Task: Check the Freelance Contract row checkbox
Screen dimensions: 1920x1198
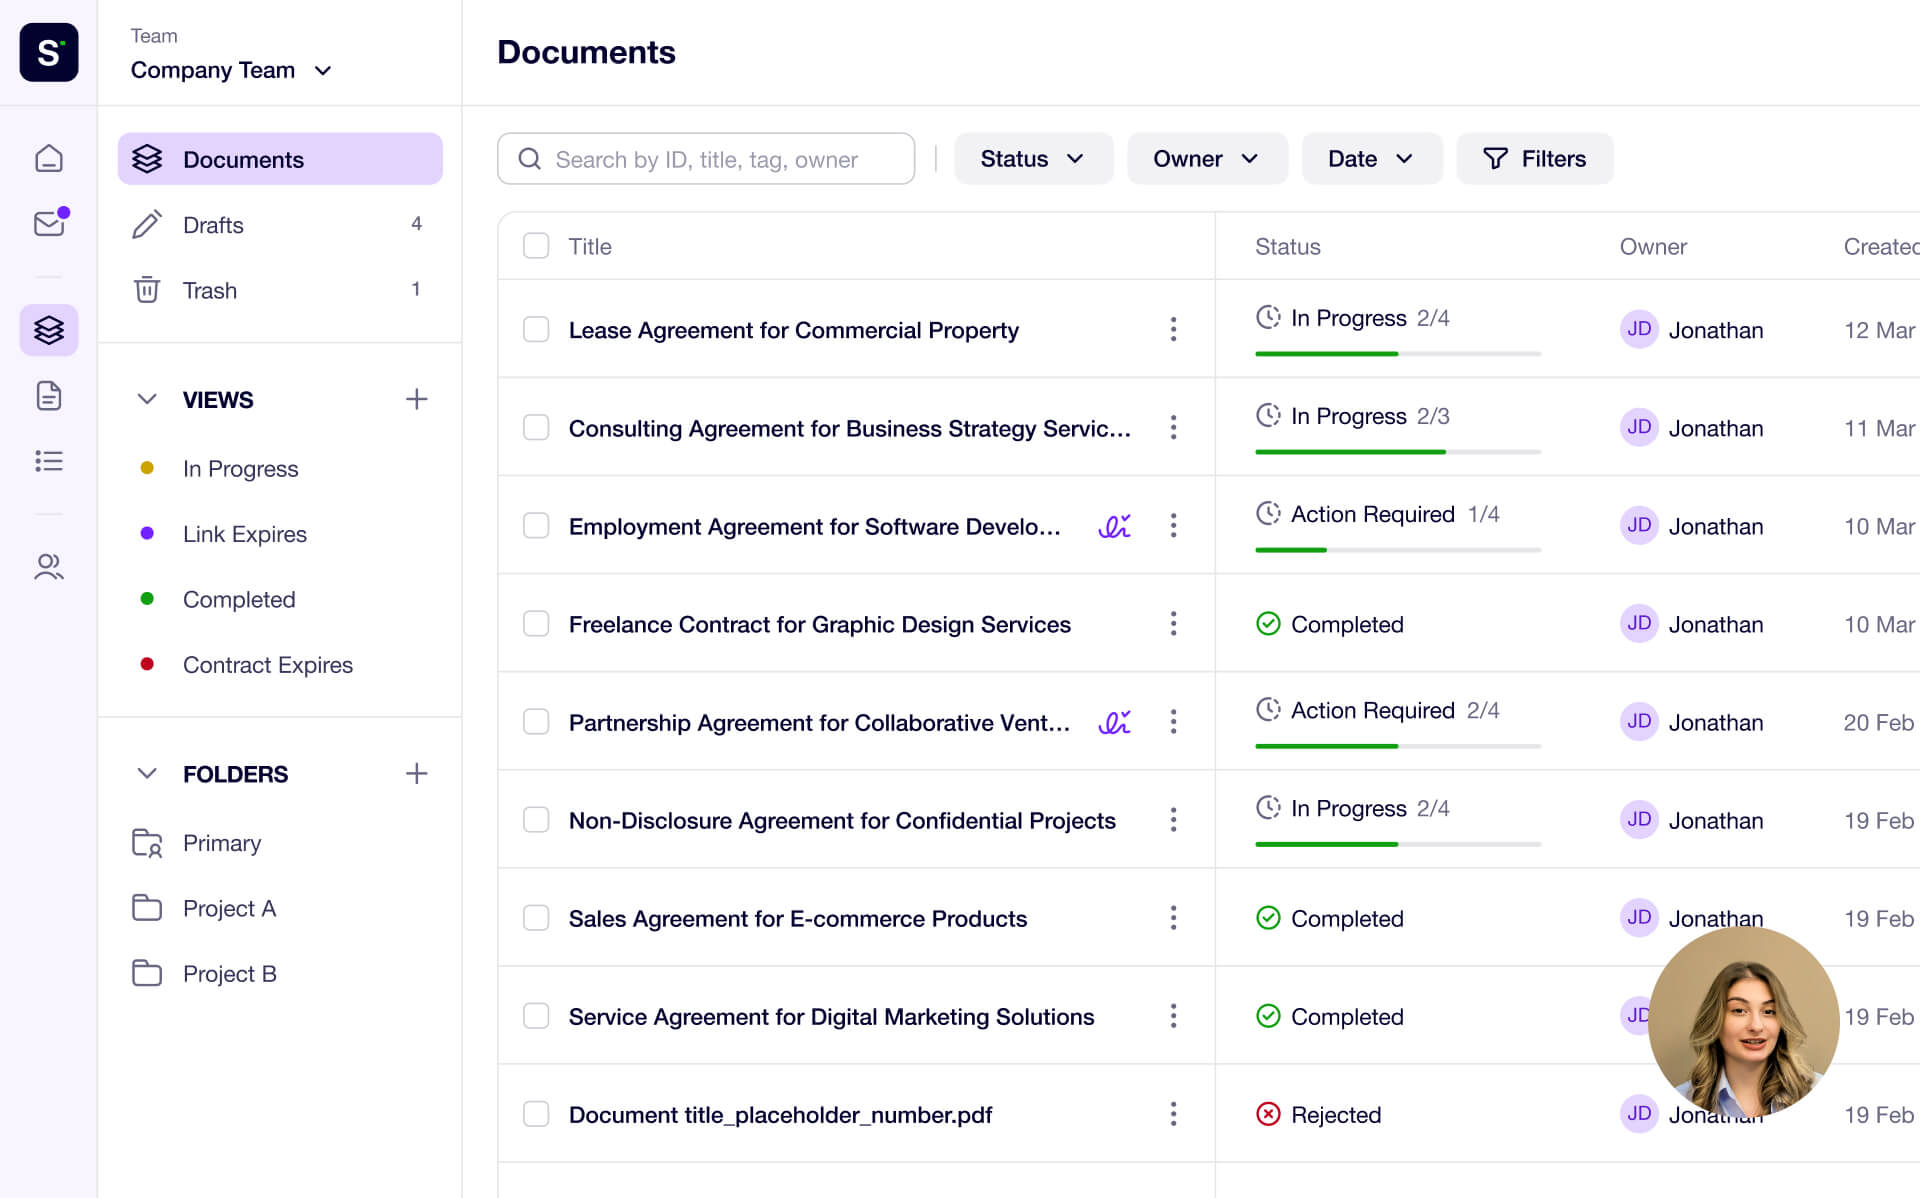Action: pos(536,623)
